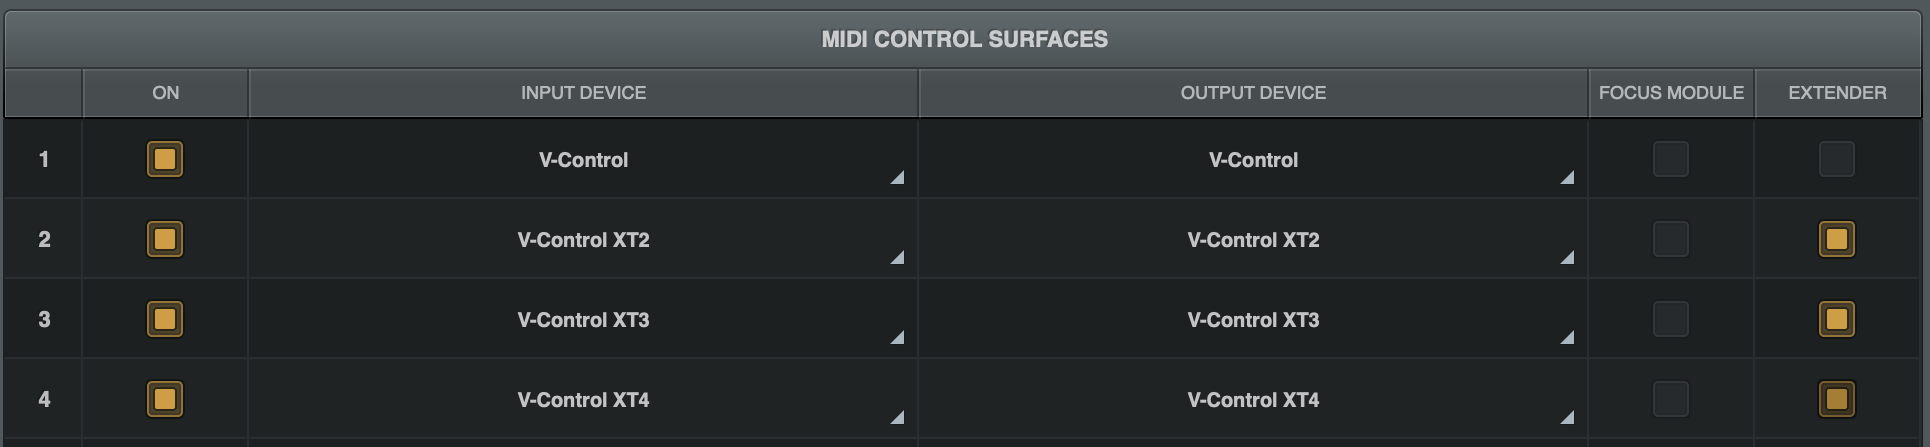This screenshot has height=447, width=1930.
Task: Open output device dropdown for row 1
Action: pos(1253,160)
